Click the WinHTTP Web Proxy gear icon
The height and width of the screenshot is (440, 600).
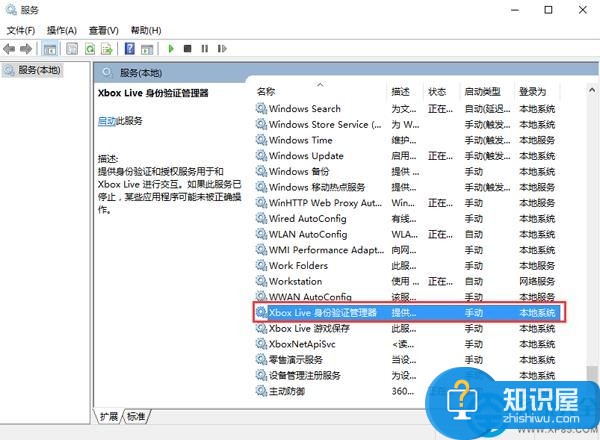(x=261, y=203)
